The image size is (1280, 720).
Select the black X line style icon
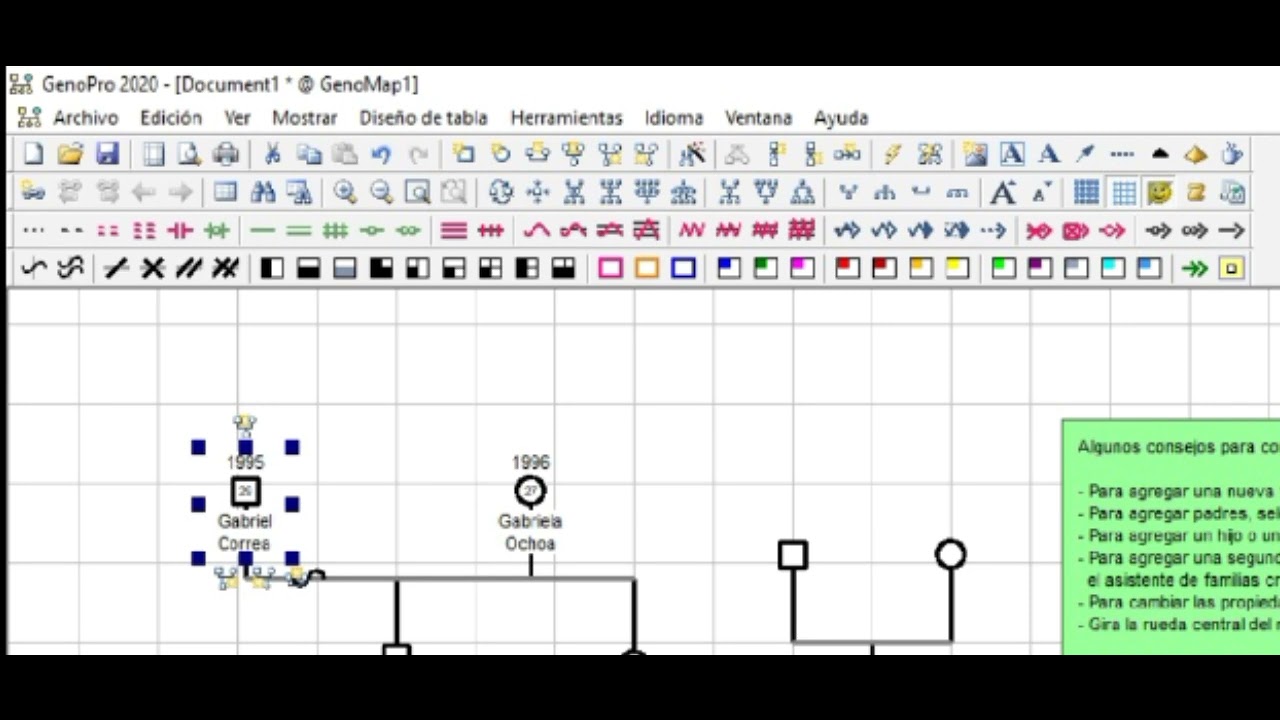[152, 268]
